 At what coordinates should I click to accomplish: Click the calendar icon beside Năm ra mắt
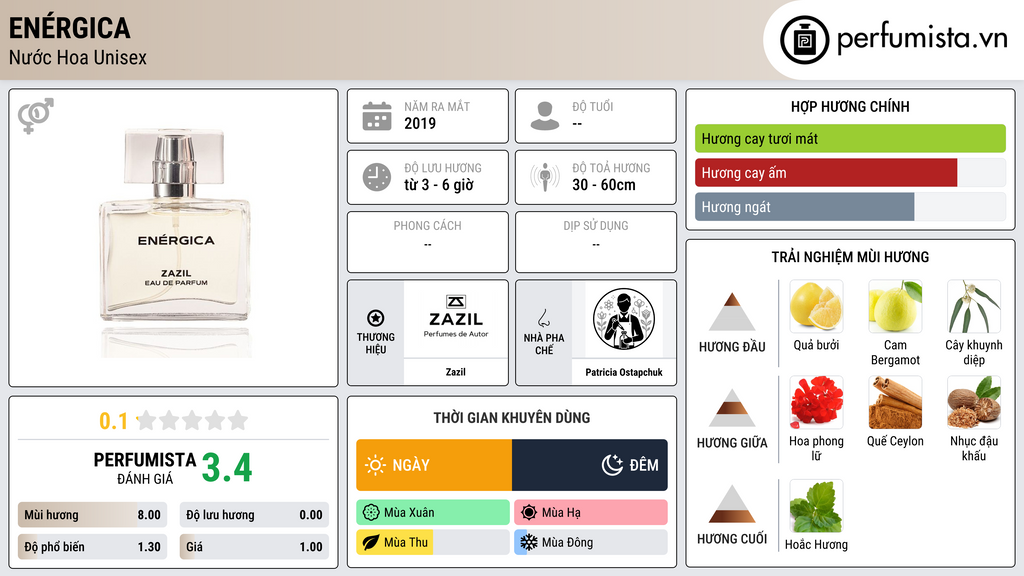(377, 116)
